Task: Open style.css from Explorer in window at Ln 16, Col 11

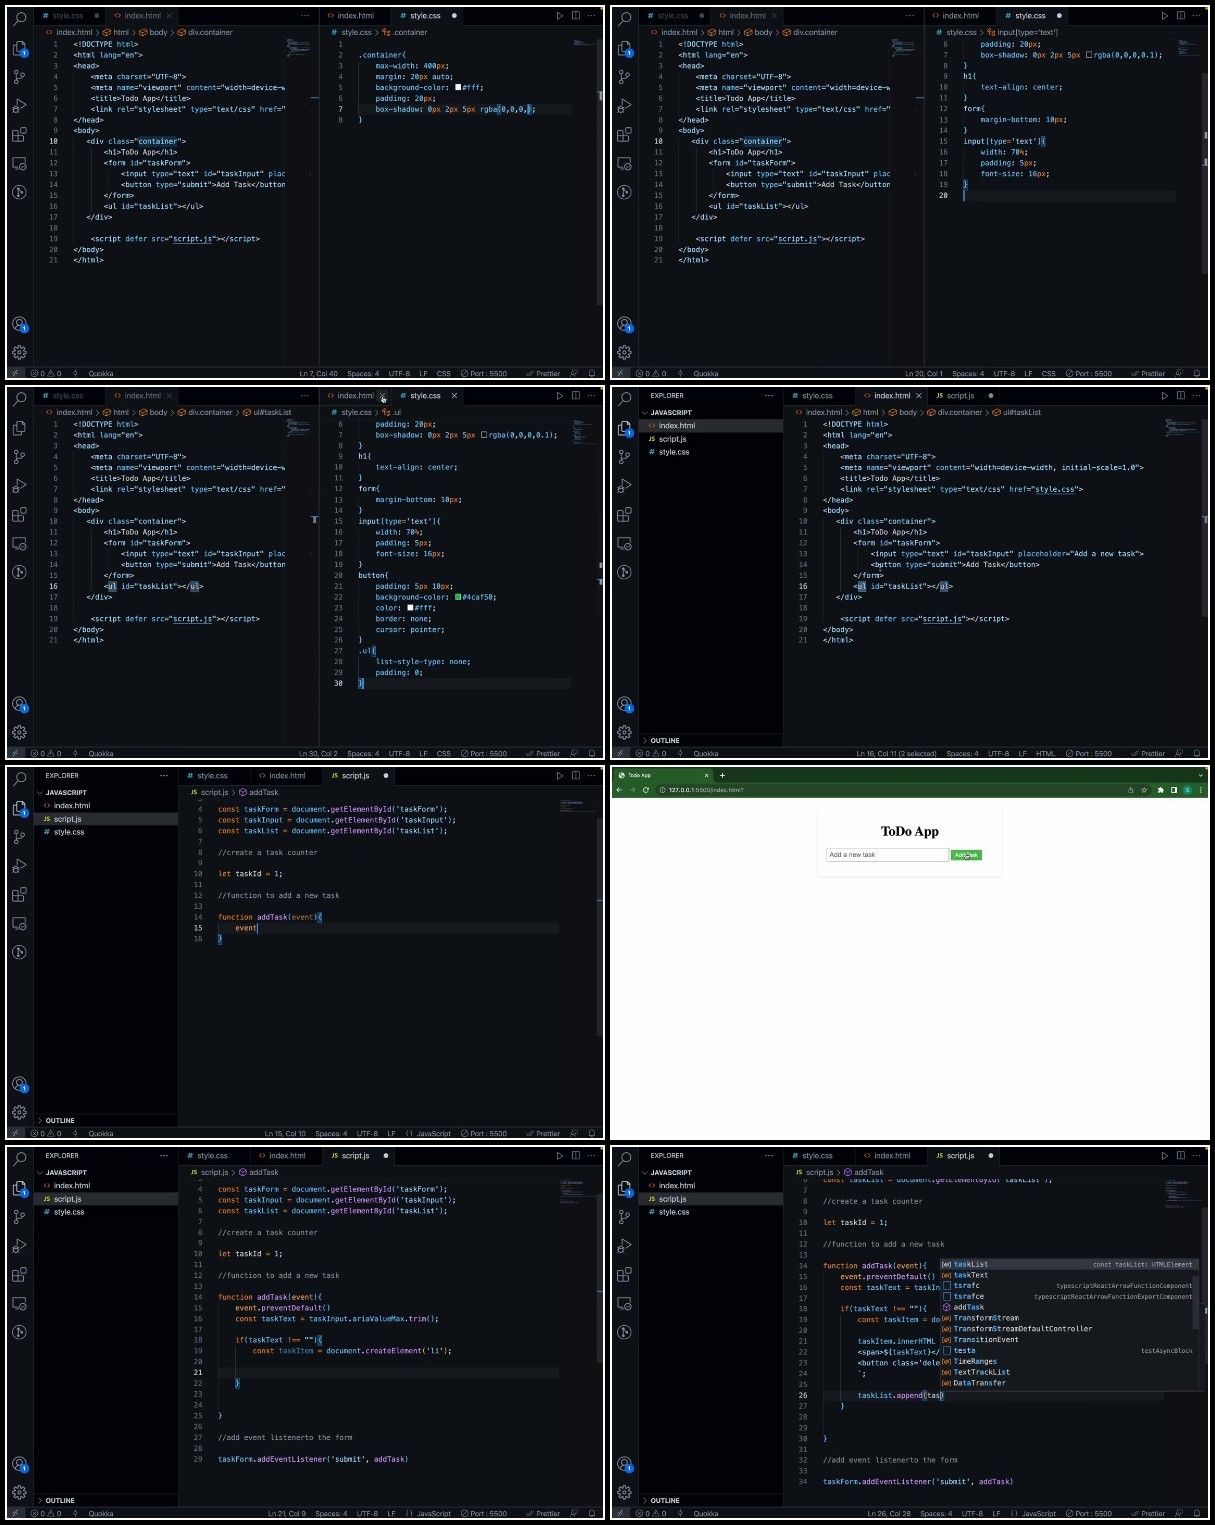Action: tap(674, 452)
